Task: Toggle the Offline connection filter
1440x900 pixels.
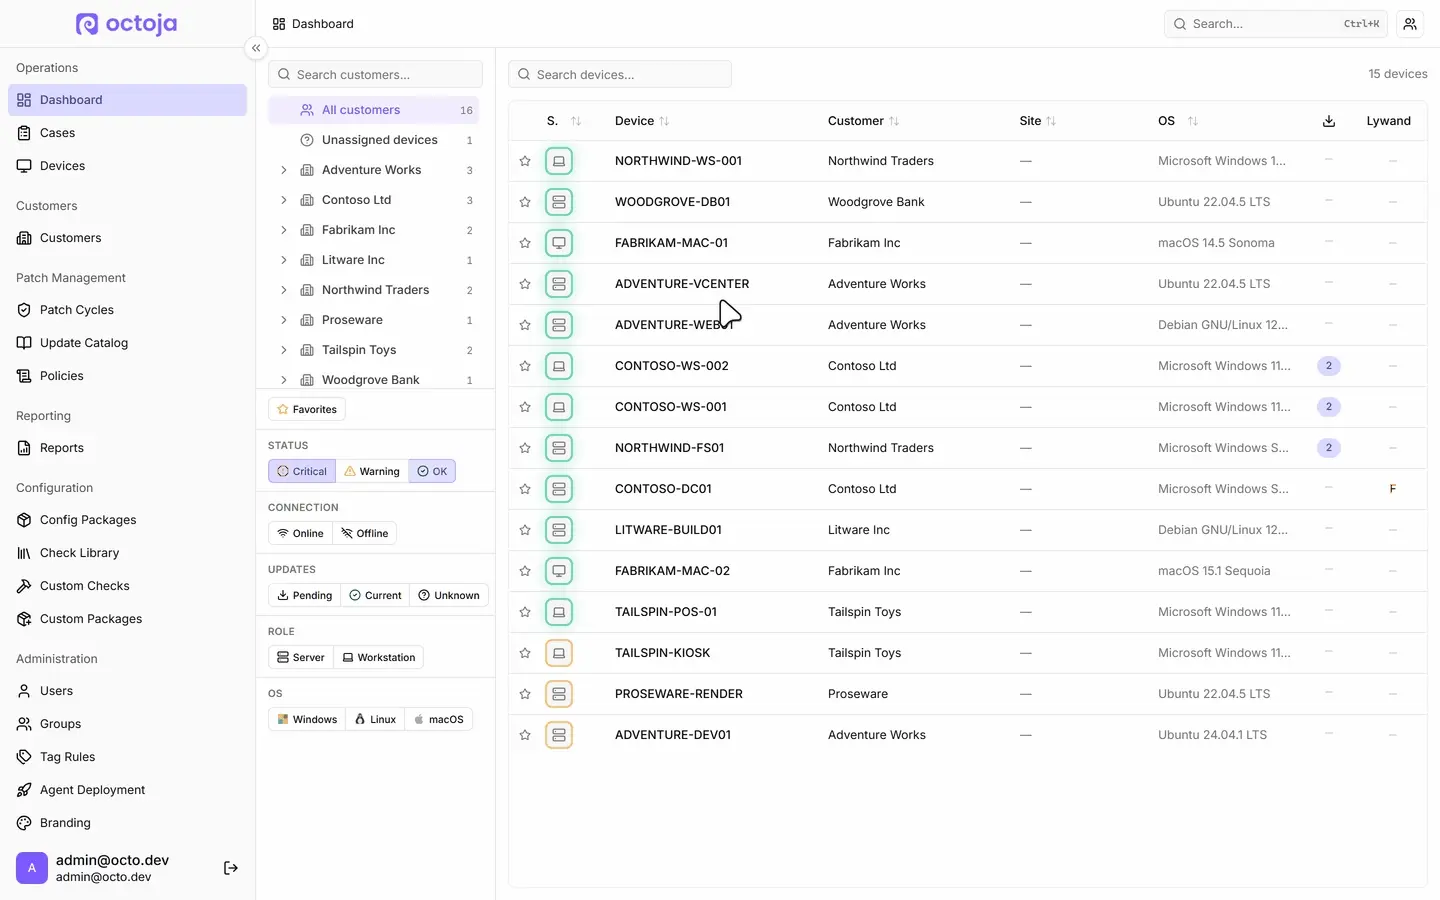Action: [365, 533]
